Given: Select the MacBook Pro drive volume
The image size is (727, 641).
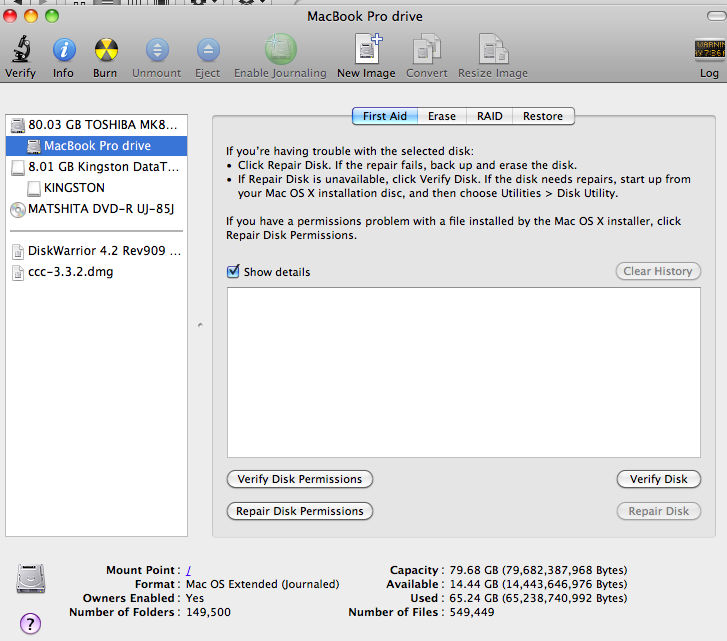Looking at the screenshot, I should pos(96,146).
